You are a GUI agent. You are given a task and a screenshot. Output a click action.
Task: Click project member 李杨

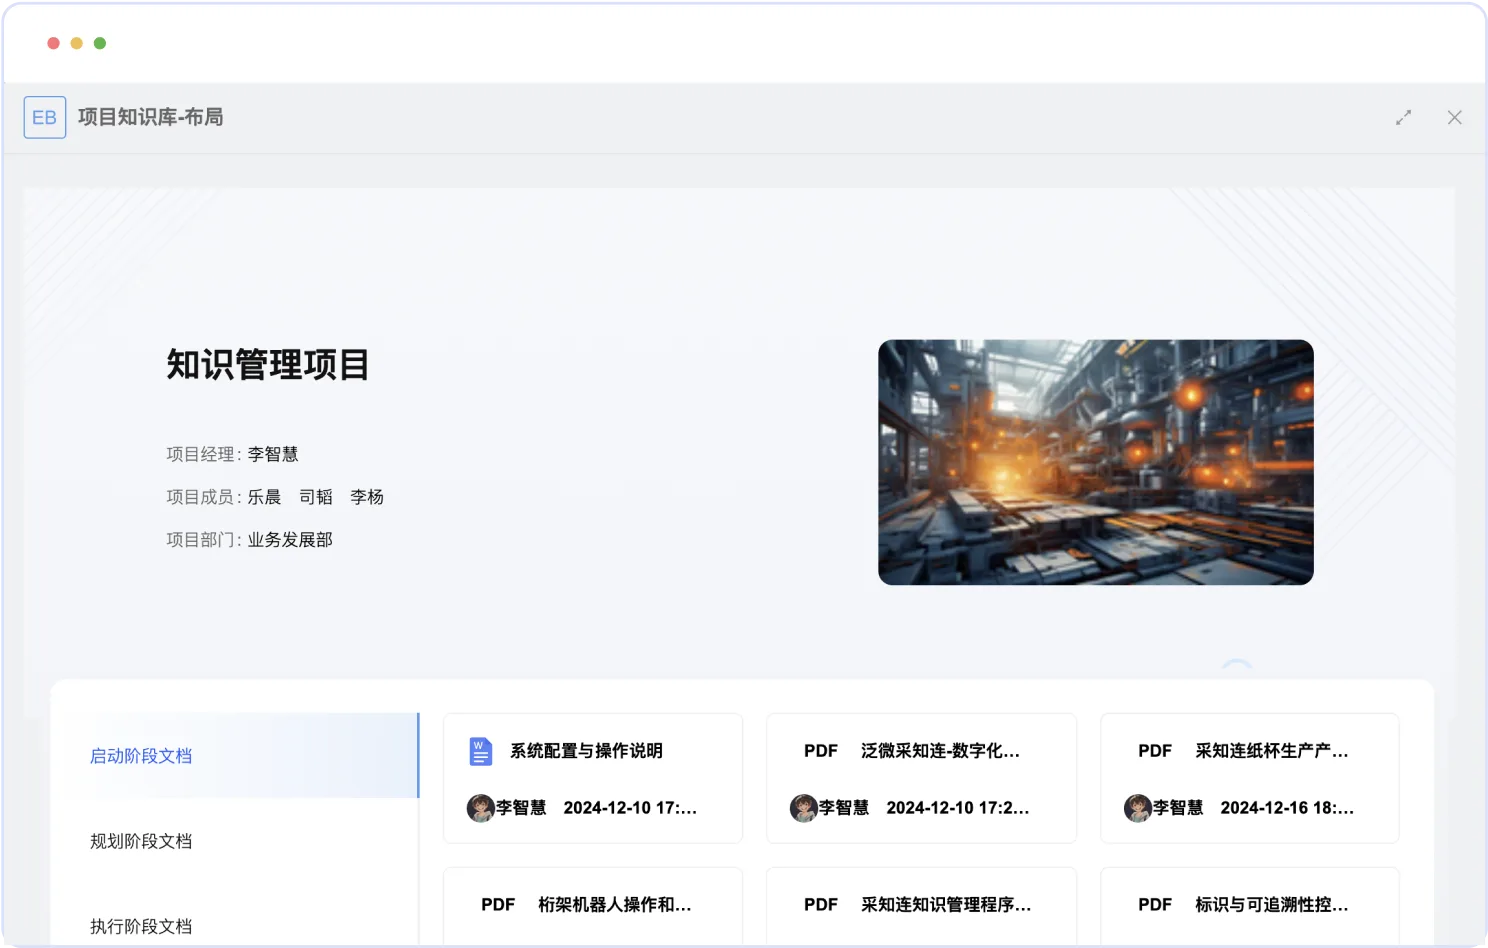[367, 497]
